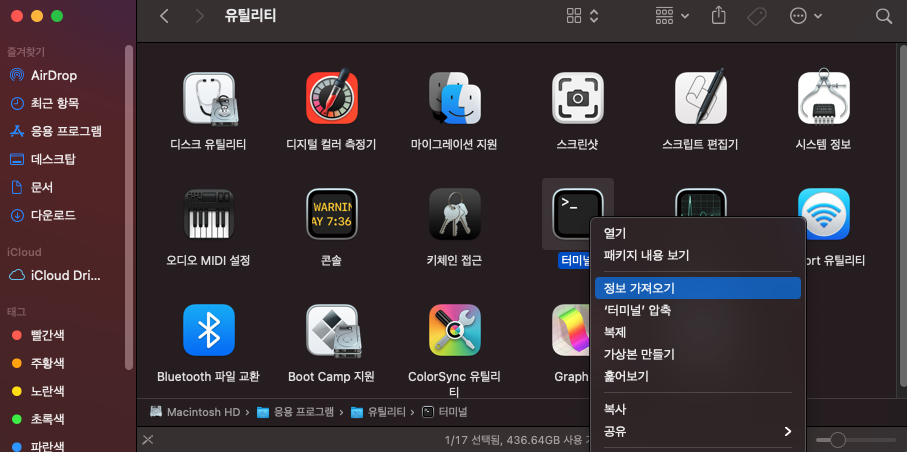Select the ColorSync Utility (유틸리티) icon
The height and width of the screenshot is (452, 907).
coord(455,330)
